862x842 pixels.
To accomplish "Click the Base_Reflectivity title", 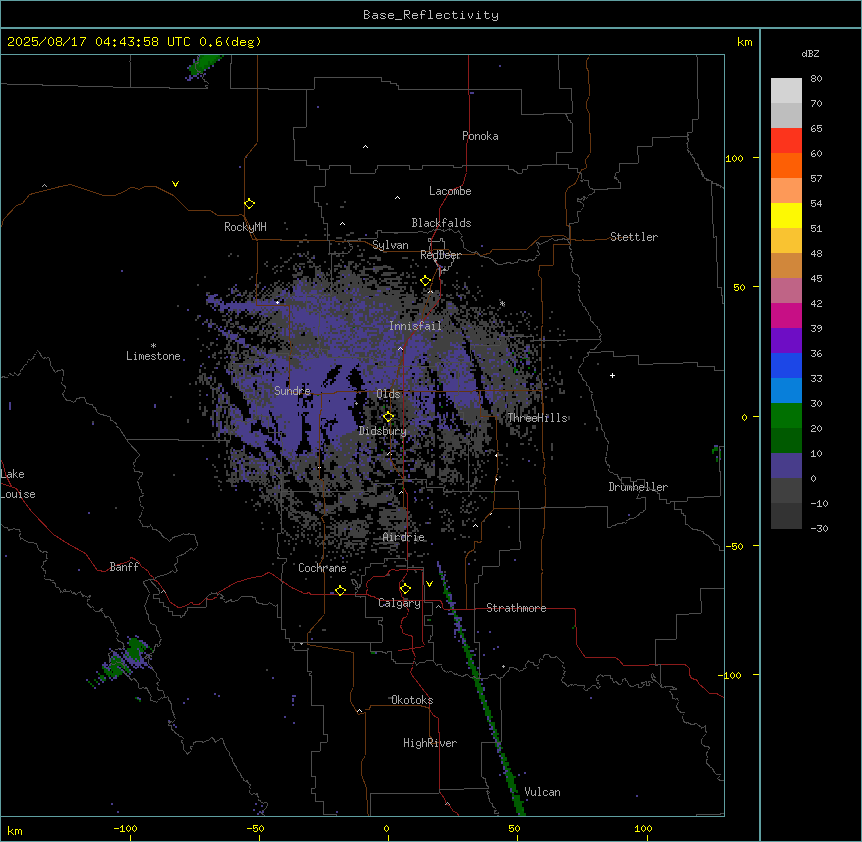I will click(x=431, y=15).
